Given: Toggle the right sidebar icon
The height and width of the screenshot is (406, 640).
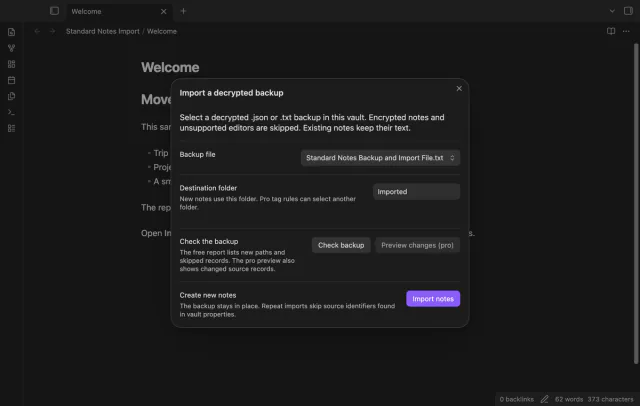Looking at the screenshot, I should [628, 11].
